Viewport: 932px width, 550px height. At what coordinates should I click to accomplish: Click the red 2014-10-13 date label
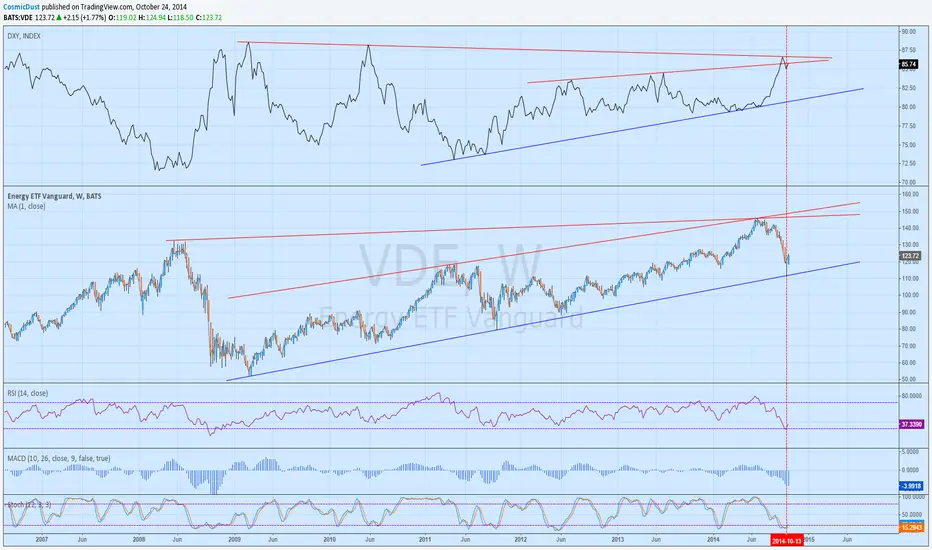point(786,540)
